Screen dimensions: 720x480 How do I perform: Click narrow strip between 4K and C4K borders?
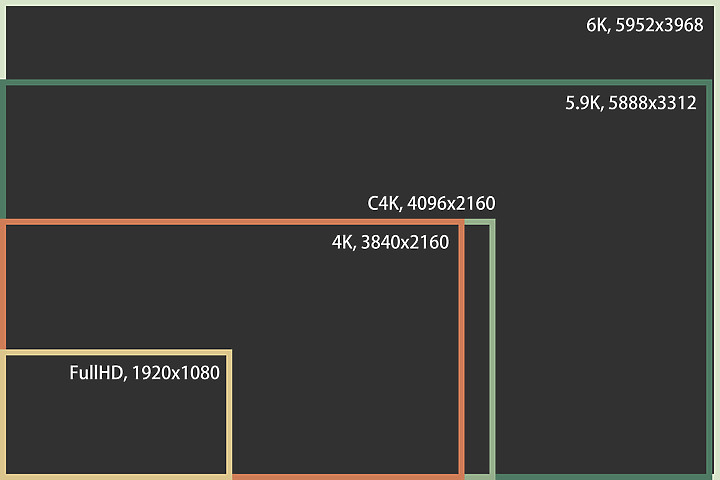coord(477,349)
